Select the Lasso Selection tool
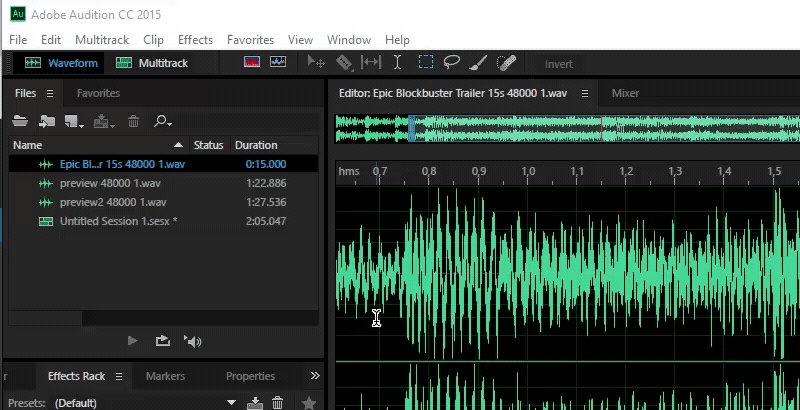The image size is (800, 410). pos(452,63)
